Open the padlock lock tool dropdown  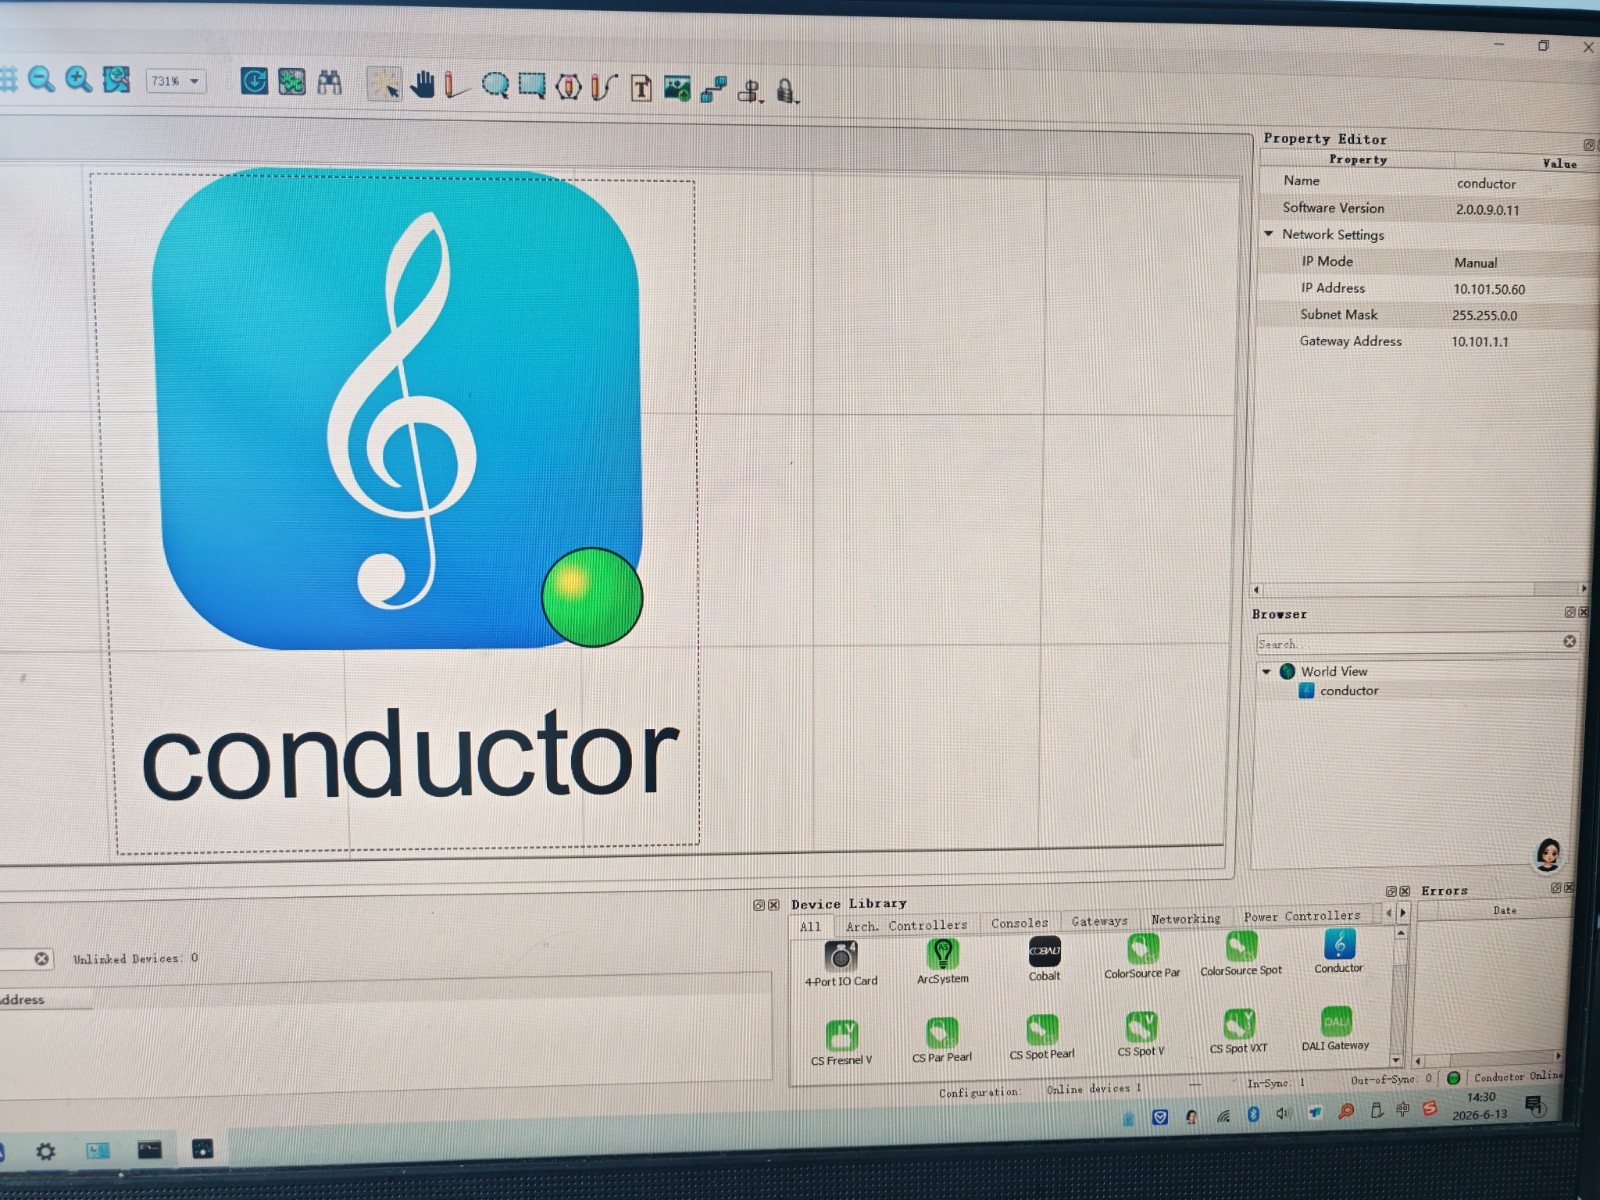pyautogui.click(x=787, y=92)
